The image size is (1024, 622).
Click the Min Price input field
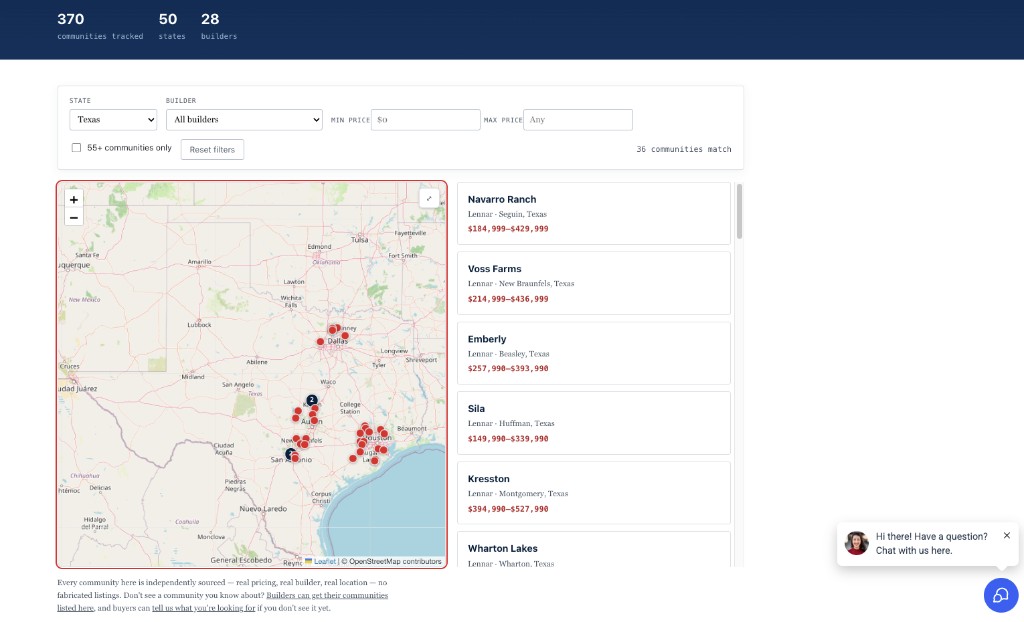[426, 120]
